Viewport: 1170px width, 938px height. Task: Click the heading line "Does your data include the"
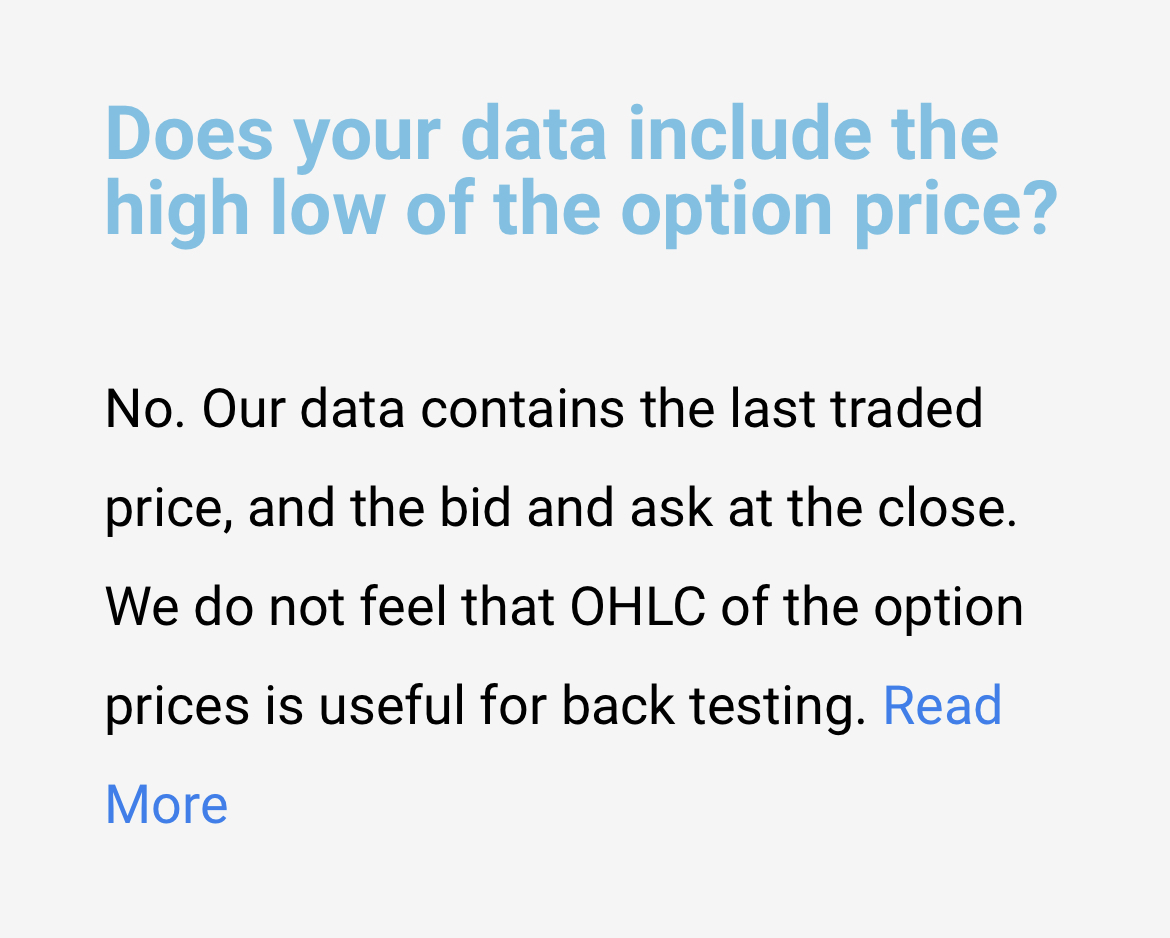click(551, 134)
